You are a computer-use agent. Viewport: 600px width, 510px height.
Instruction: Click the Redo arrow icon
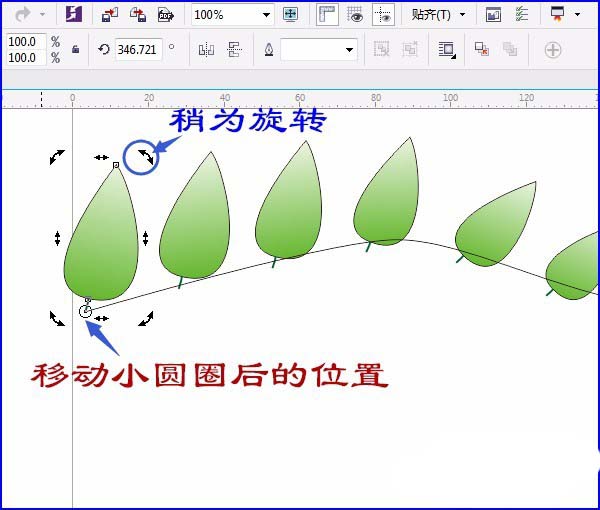22,15
